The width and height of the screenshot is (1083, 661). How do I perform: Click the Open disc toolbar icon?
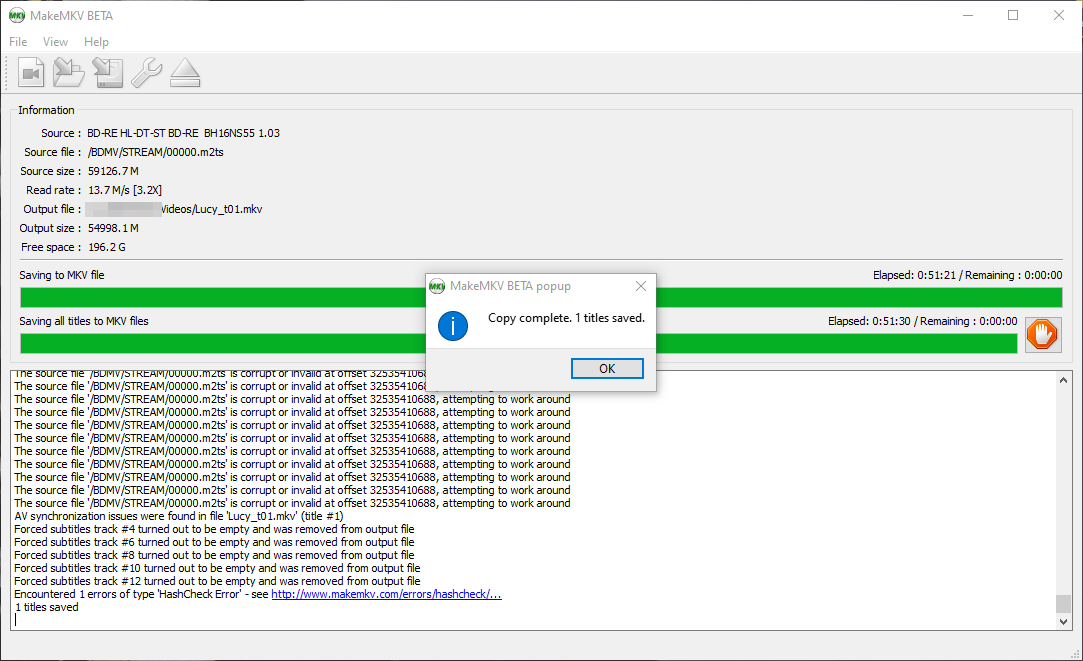69,73
